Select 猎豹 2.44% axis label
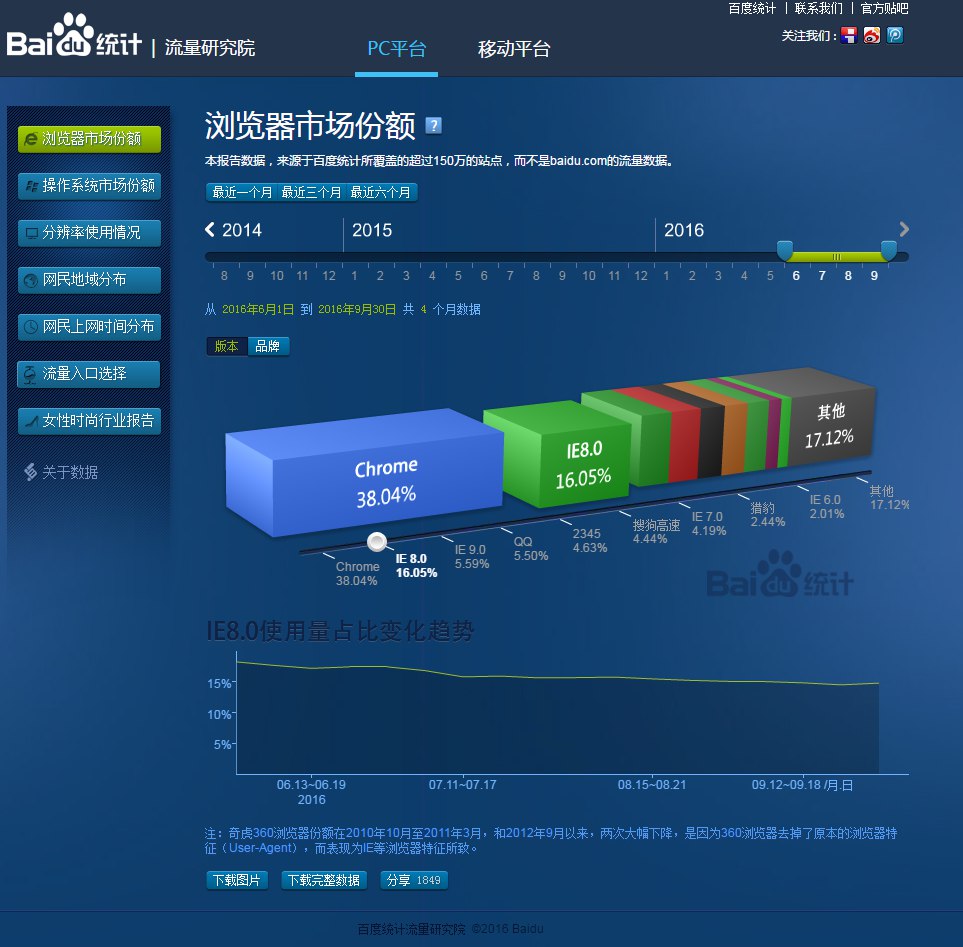 [768, 515]
